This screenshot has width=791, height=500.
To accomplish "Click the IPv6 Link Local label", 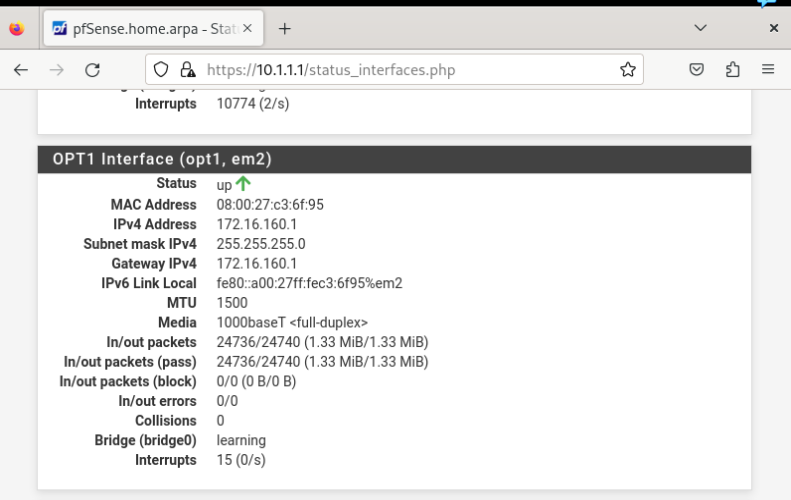I will 149,284.
